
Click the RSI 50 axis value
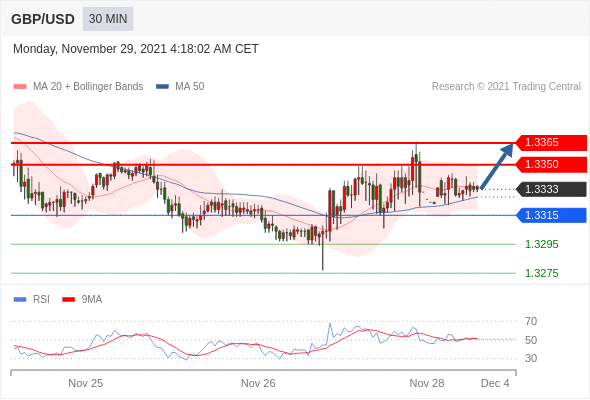[x=531, y=340]
